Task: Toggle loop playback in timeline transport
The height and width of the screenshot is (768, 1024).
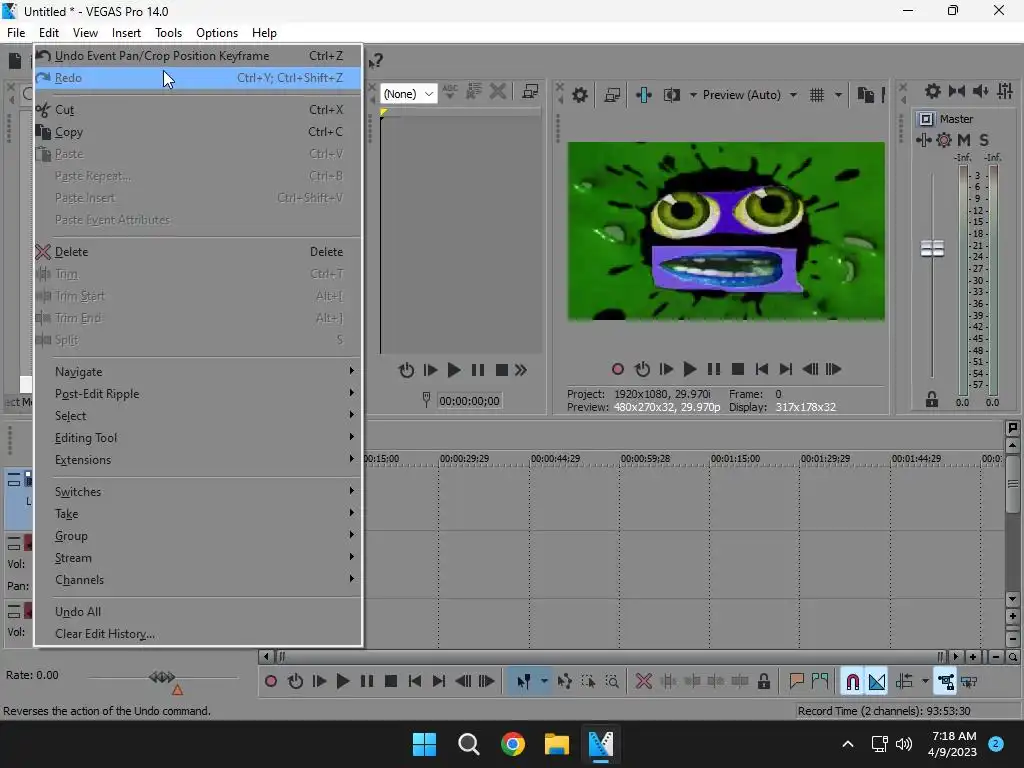Action: (295, 682)
